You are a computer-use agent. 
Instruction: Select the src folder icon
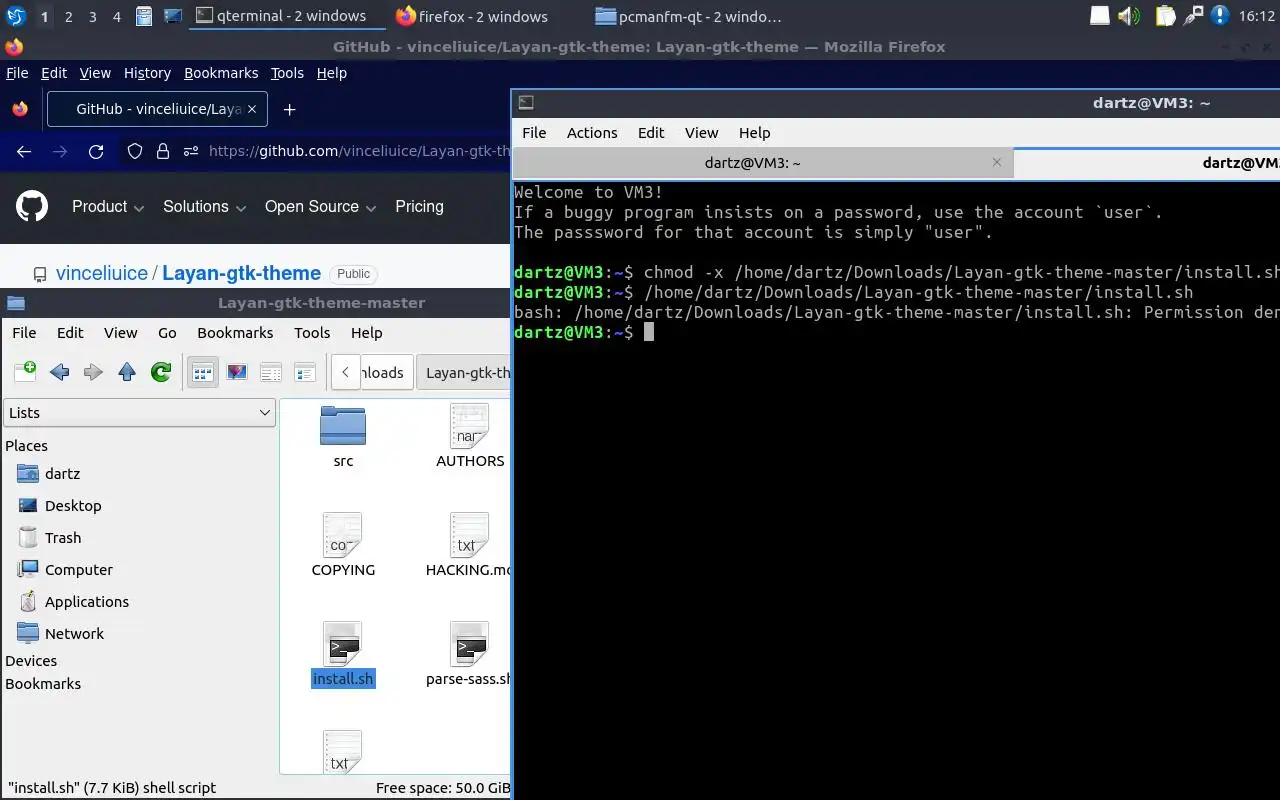coord(343,425)
